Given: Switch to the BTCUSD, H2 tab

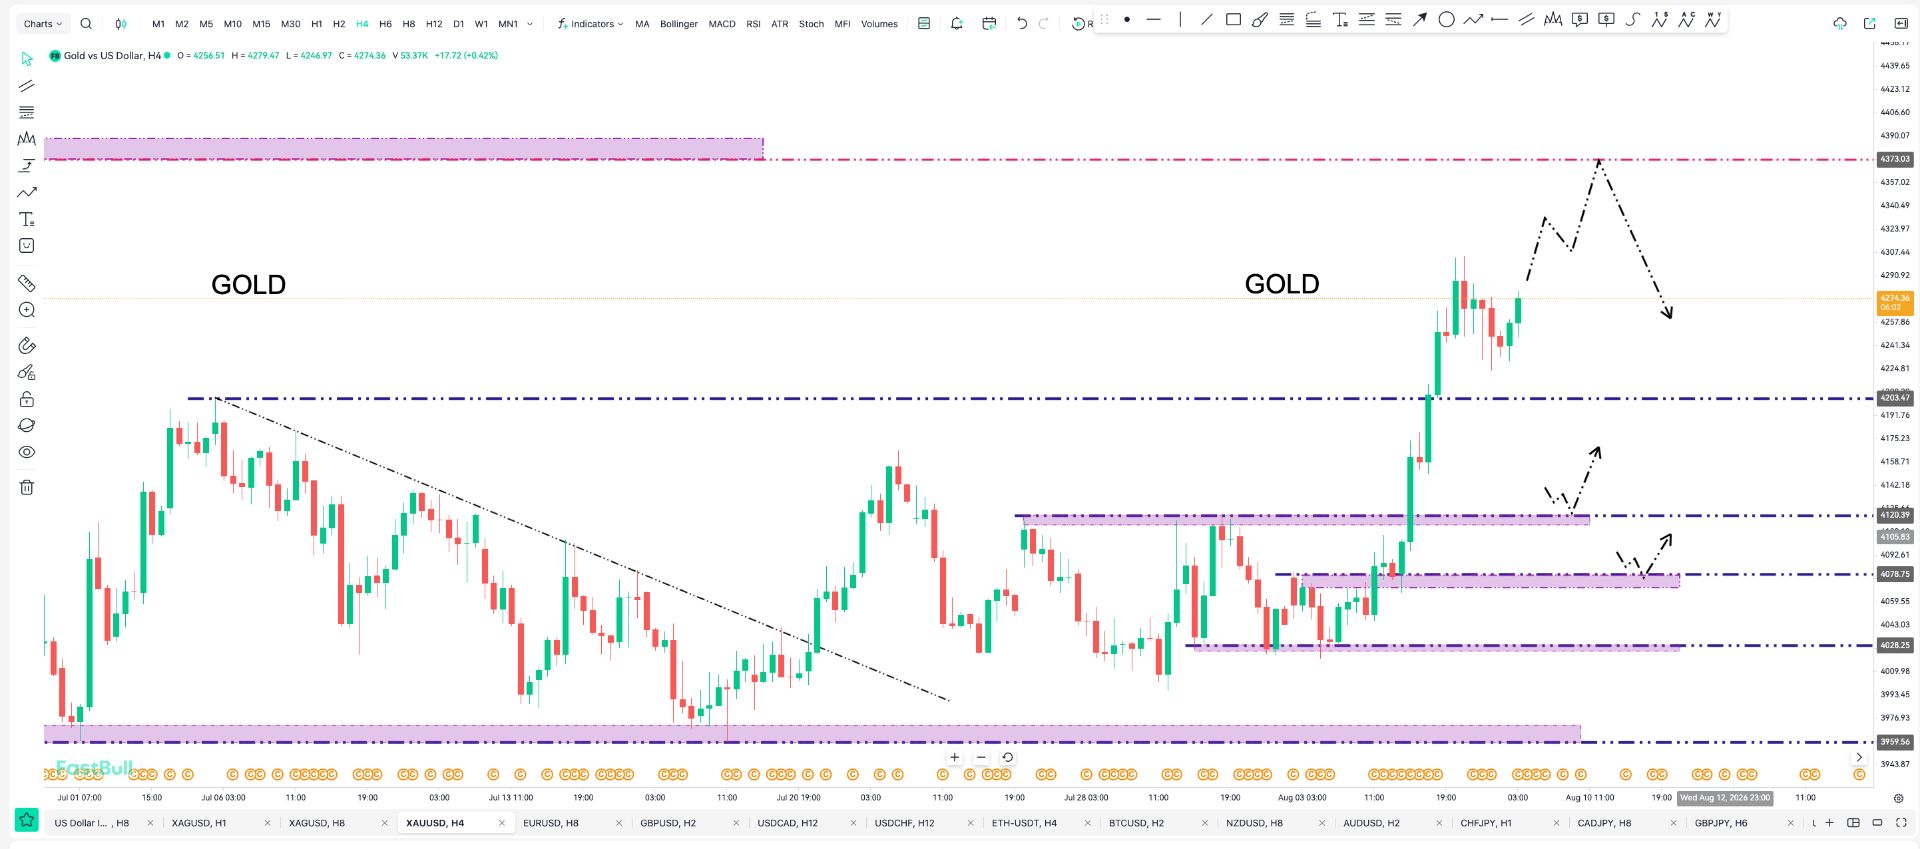Looking at the screenshot, I should coord(1137,823).
